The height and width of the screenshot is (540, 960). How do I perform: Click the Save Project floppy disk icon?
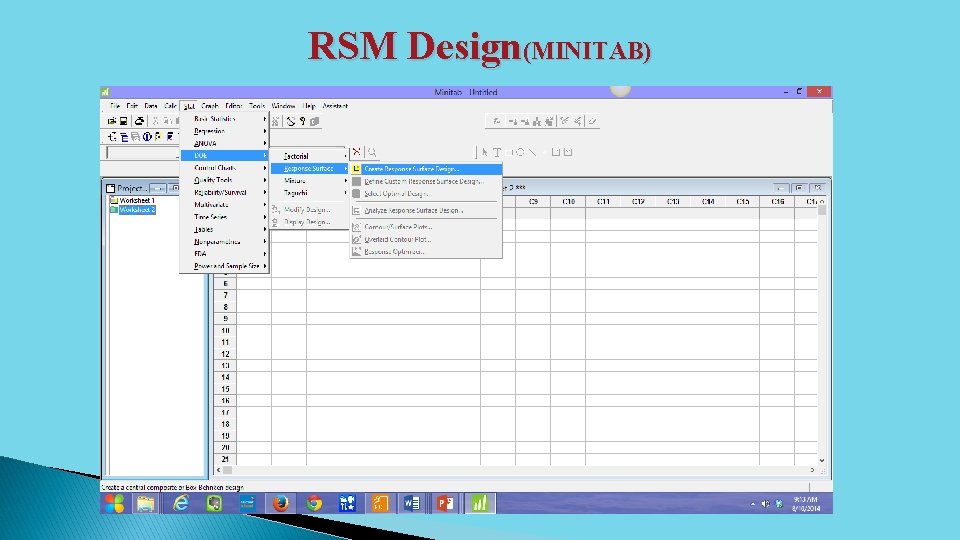click(x=123, y=121)
